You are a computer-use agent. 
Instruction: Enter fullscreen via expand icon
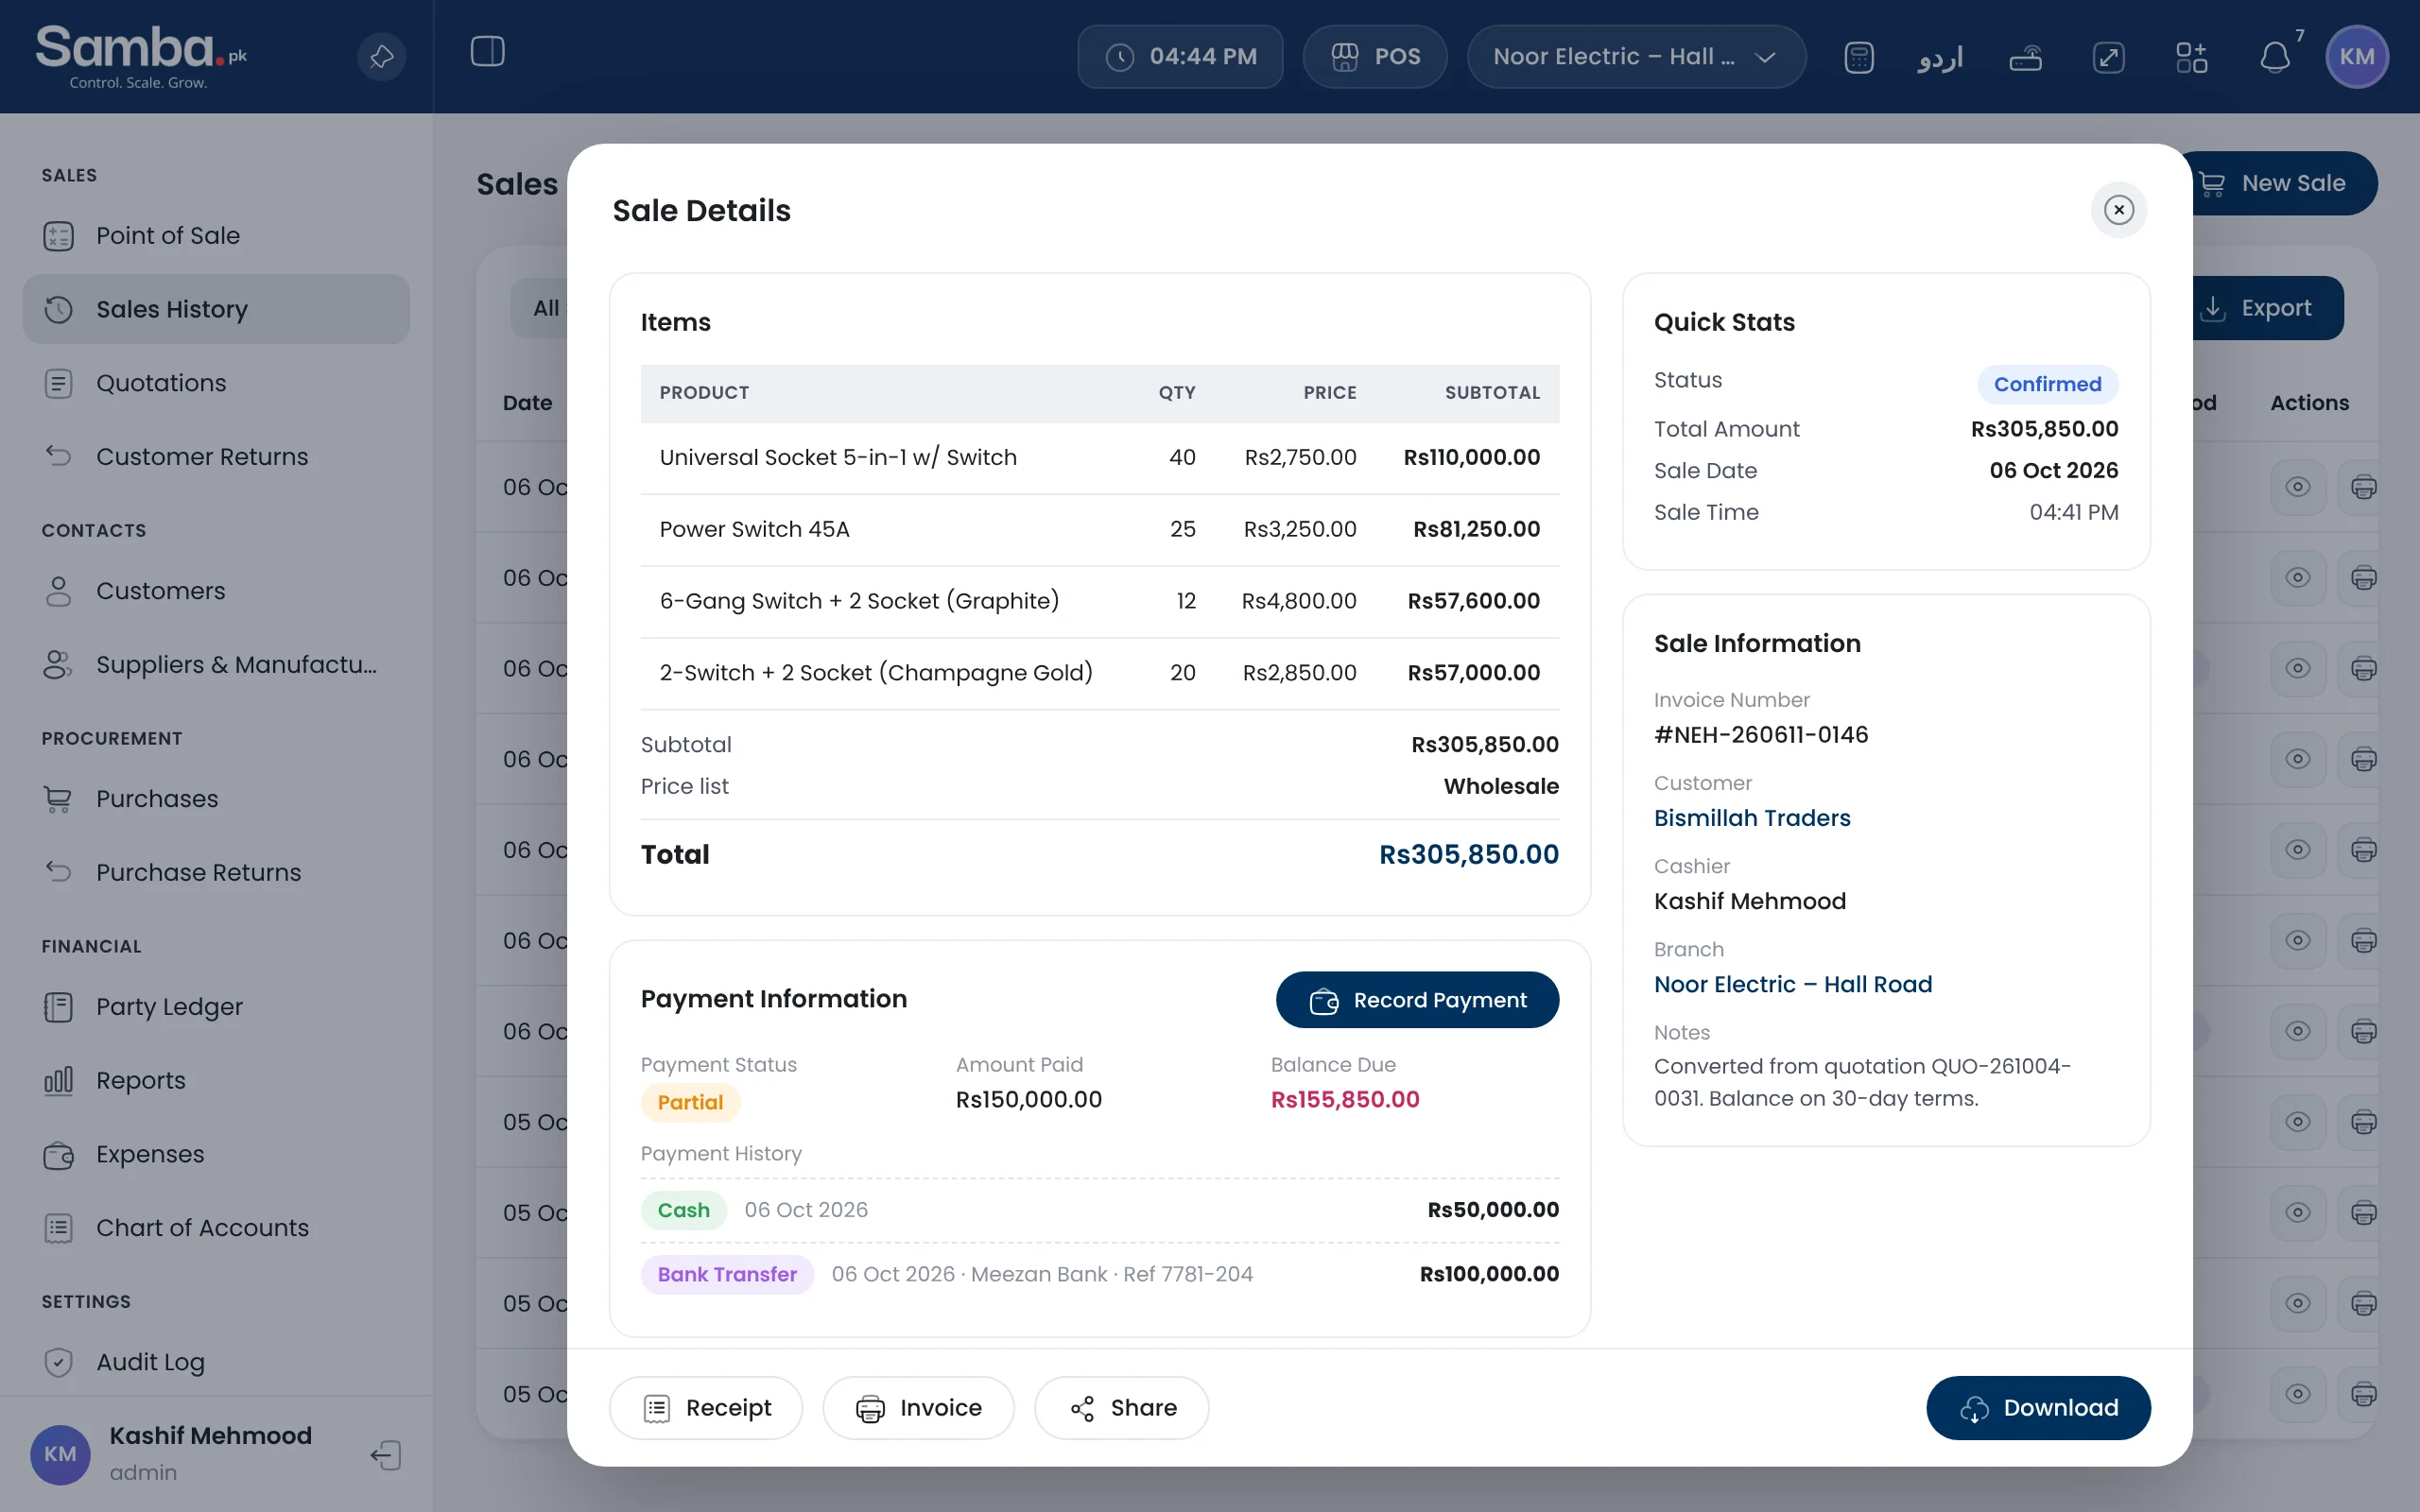coord(2108,57)
